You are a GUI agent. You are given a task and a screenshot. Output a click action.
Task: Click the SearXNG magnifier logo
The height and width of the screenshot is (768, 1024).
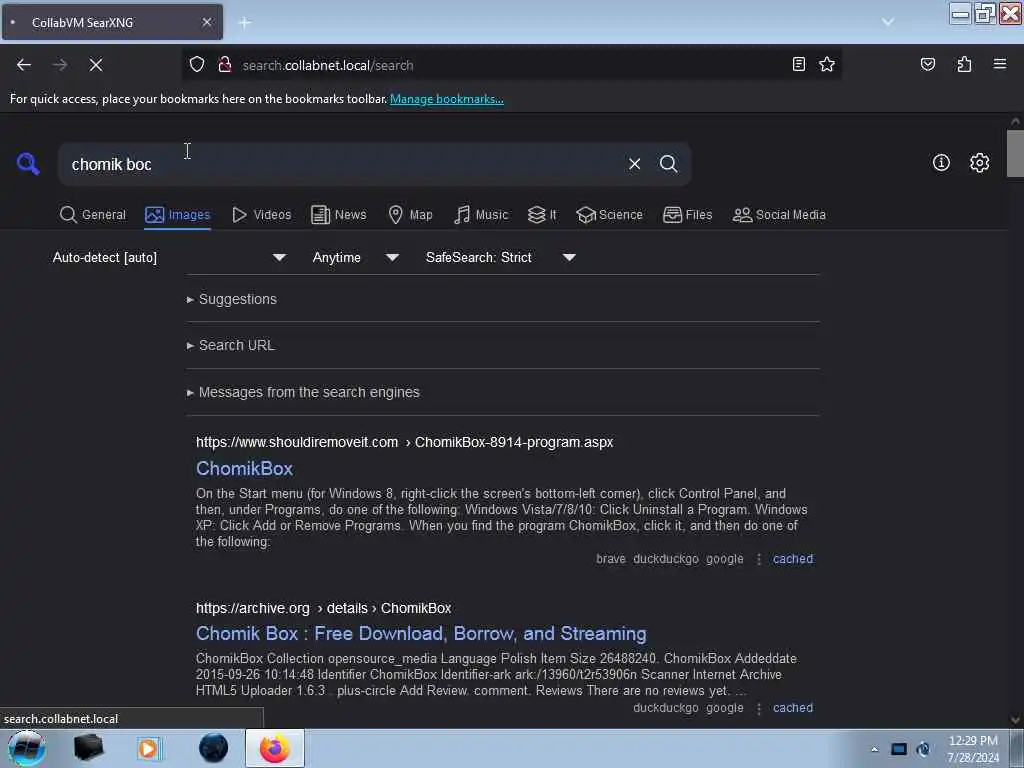(27, 163)
